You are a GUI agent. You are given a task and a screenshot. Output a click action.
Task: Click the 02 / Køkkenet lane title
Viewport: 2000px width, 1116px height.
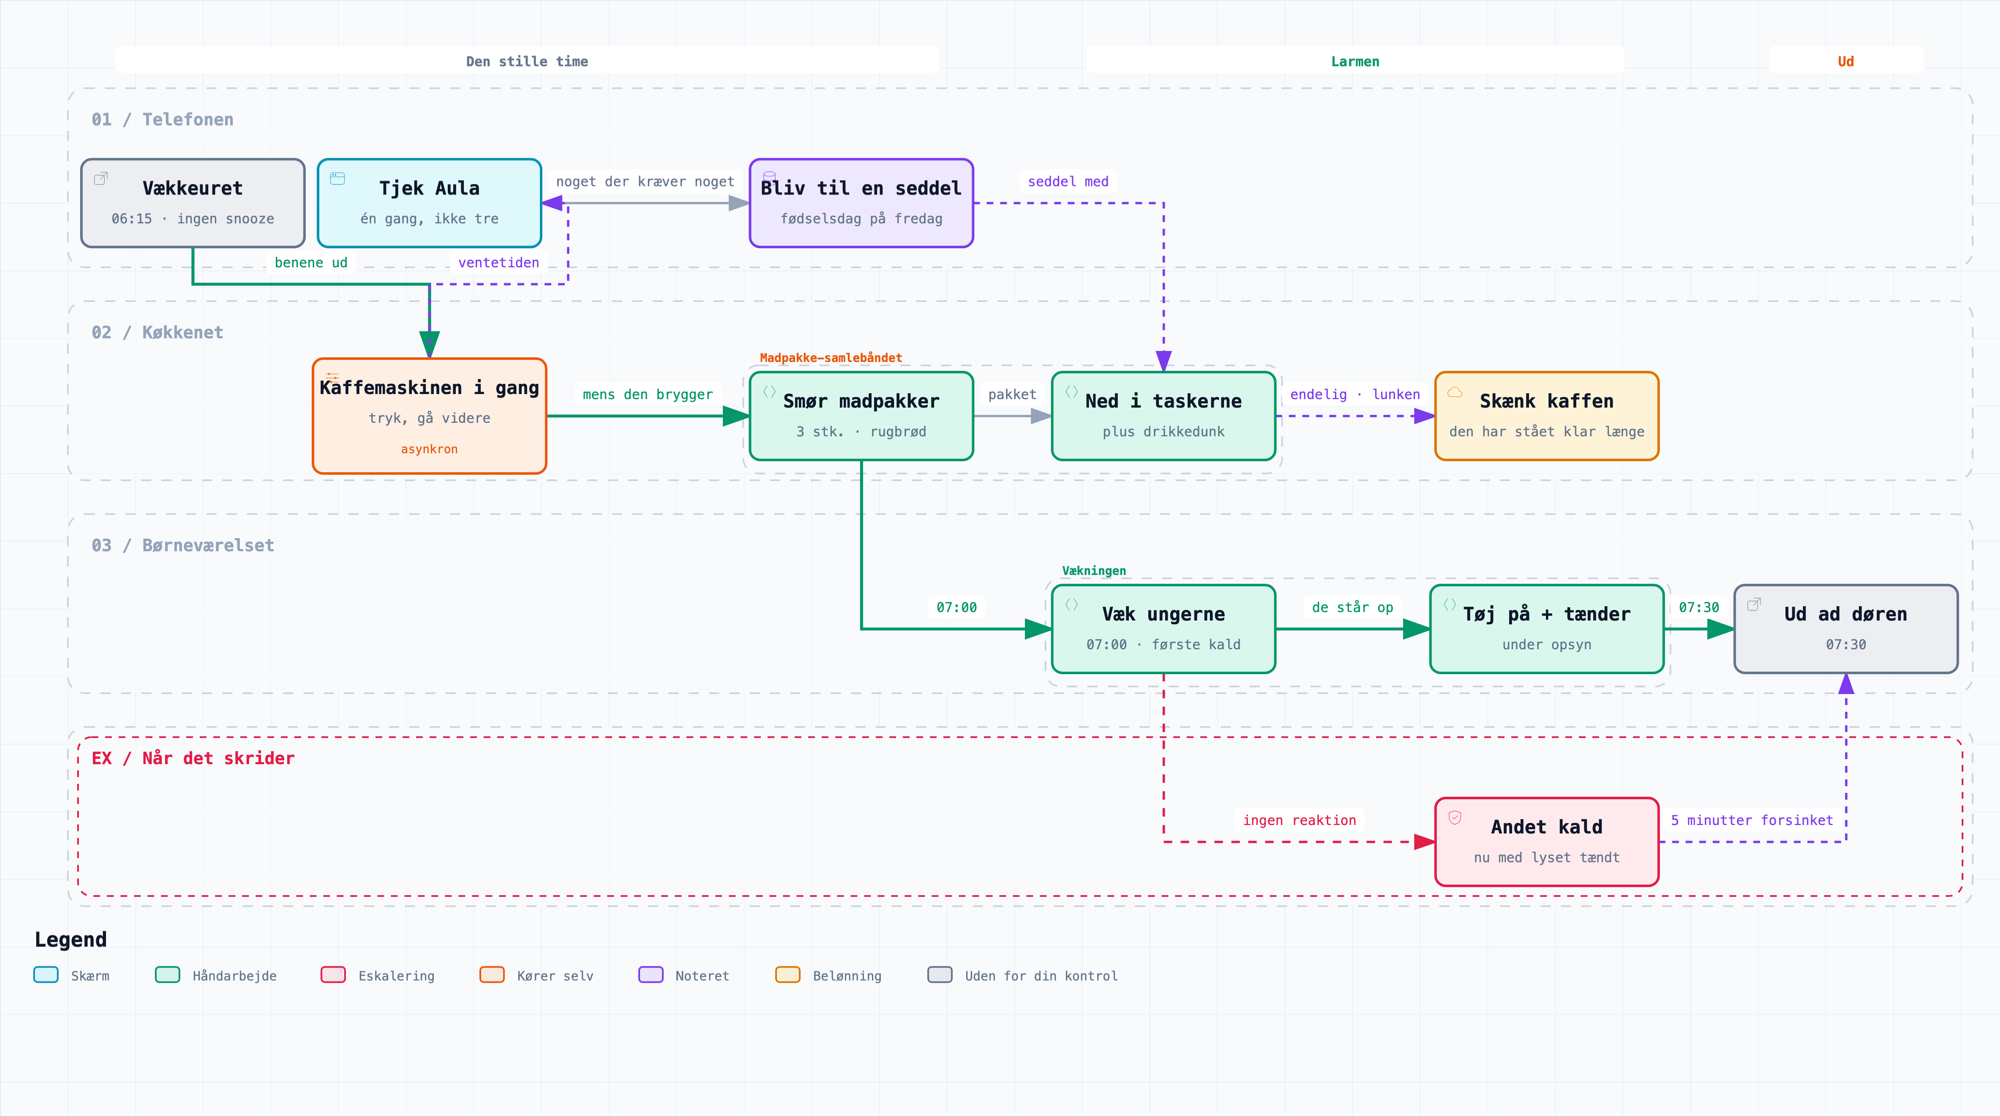[x=157, y=333]
